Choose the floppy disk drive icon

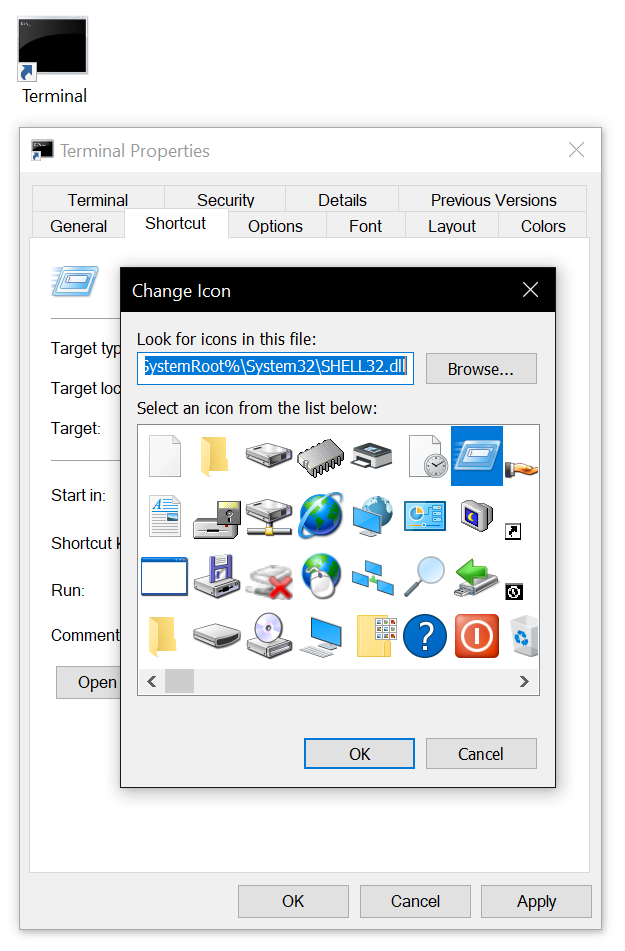pos(217,577)
